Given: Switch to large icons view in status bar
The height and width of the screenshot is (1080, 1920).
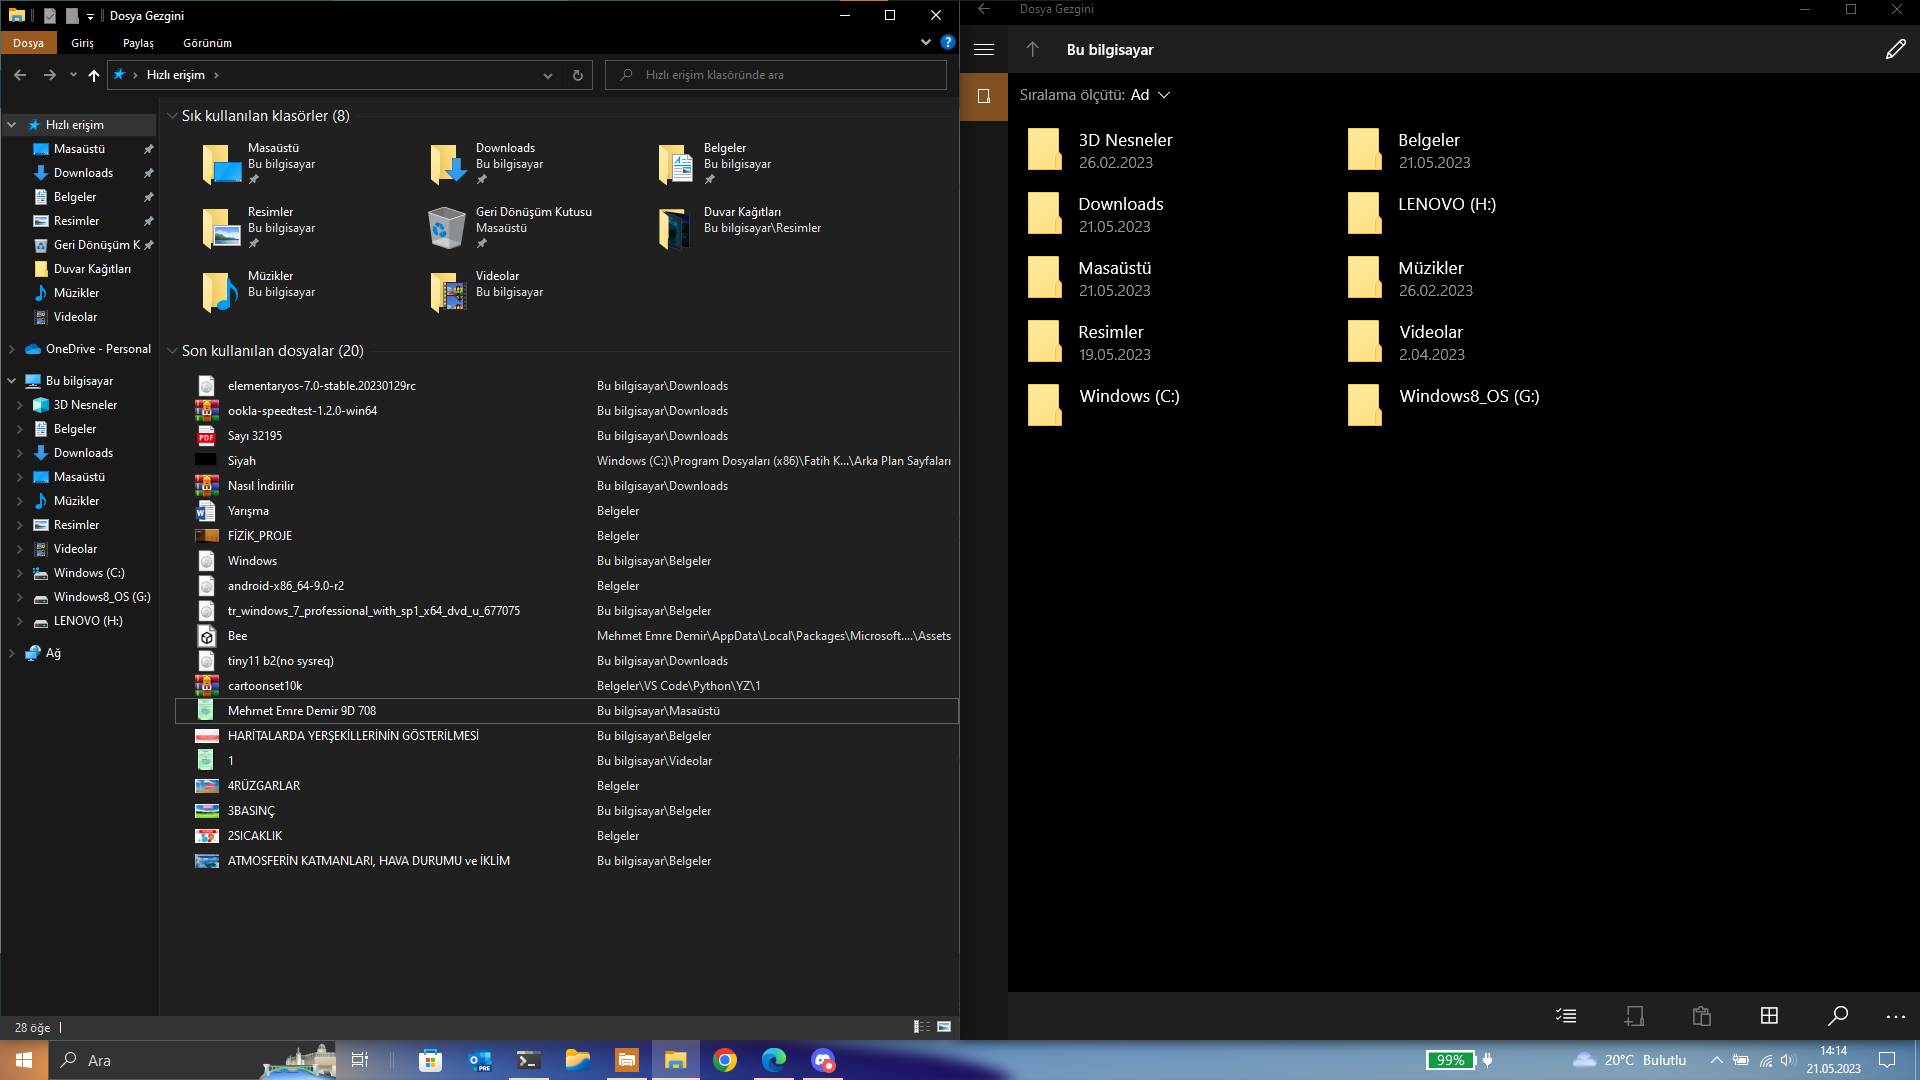Looking at the screenshot, I should point(944,1027).
